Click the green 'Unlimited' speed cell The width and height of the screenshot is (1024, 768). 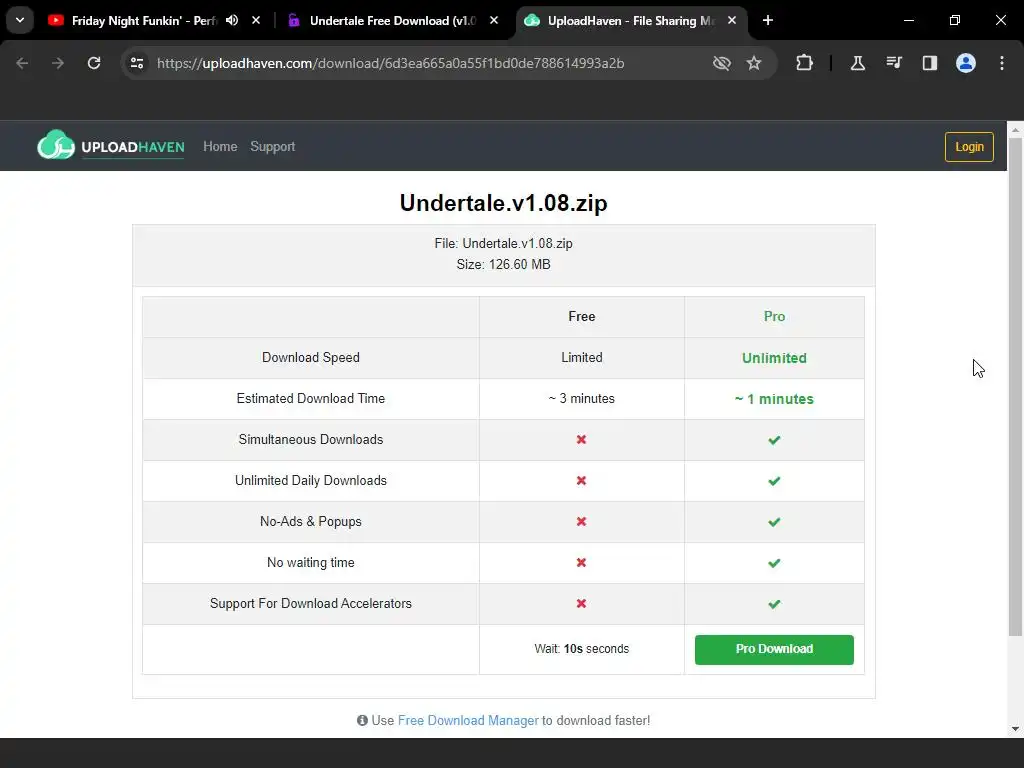coord(775,358)
